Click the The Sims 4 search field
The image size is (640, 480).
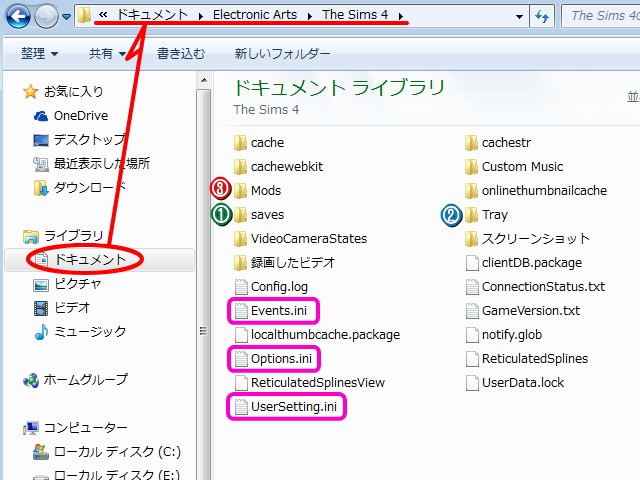click(600, 16)
